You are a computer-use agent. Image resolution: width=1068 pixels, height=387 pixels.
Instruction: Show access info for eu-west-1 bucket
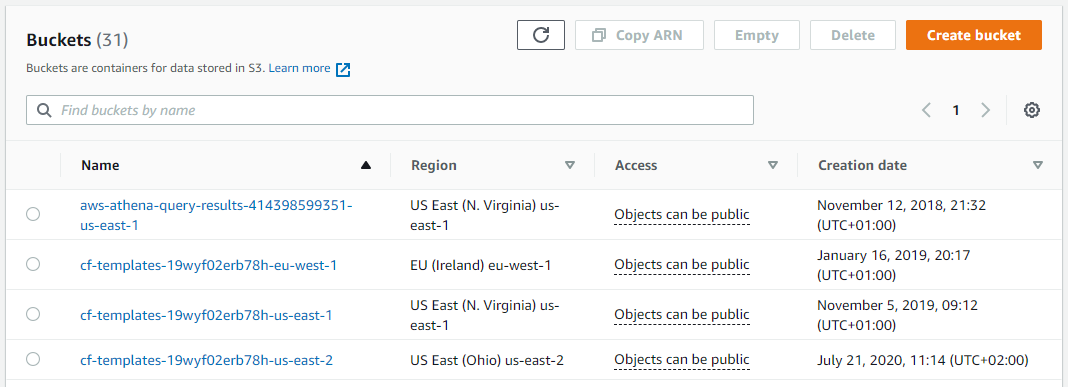682,264
